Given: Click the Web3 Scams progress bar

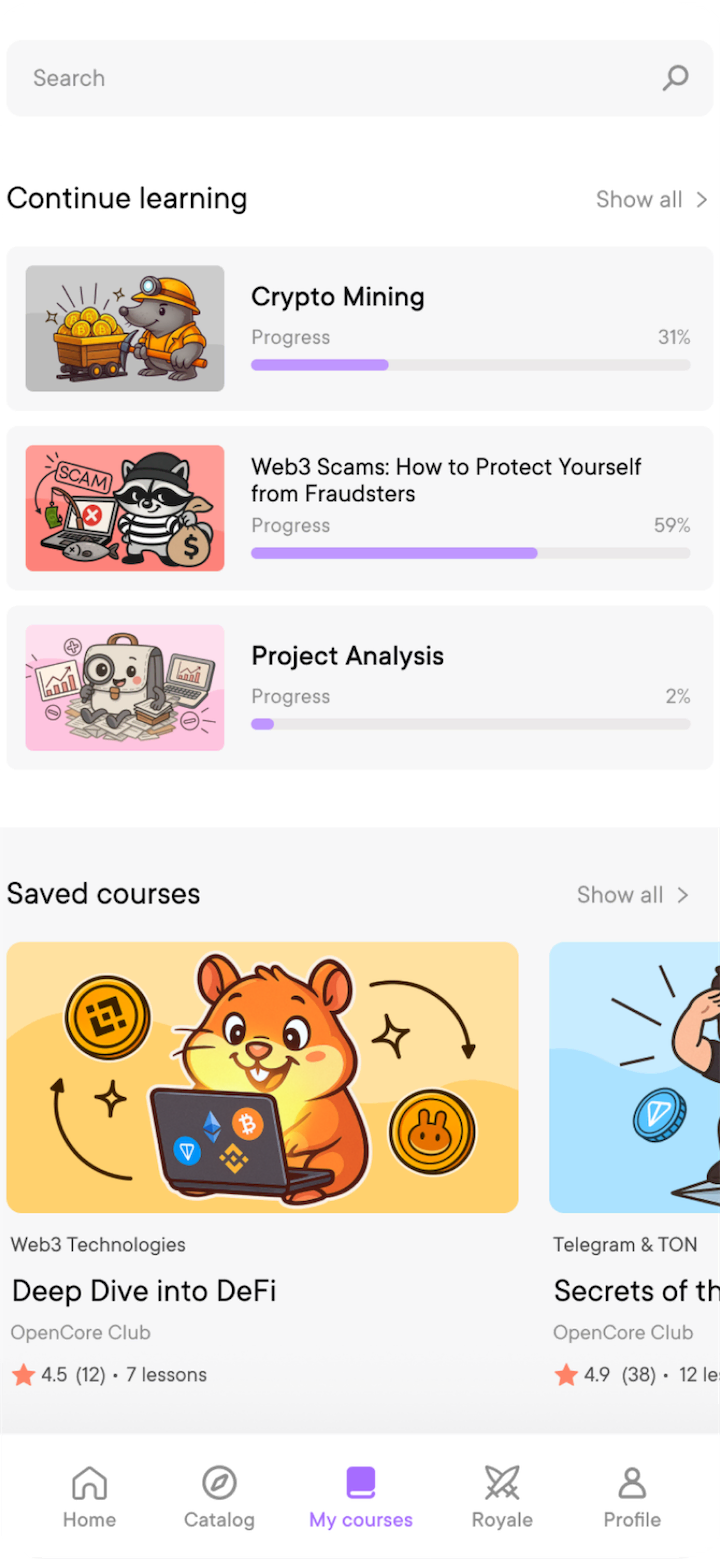Looking at the screenshot, I should pyautogui.click(x=470, y=553).
